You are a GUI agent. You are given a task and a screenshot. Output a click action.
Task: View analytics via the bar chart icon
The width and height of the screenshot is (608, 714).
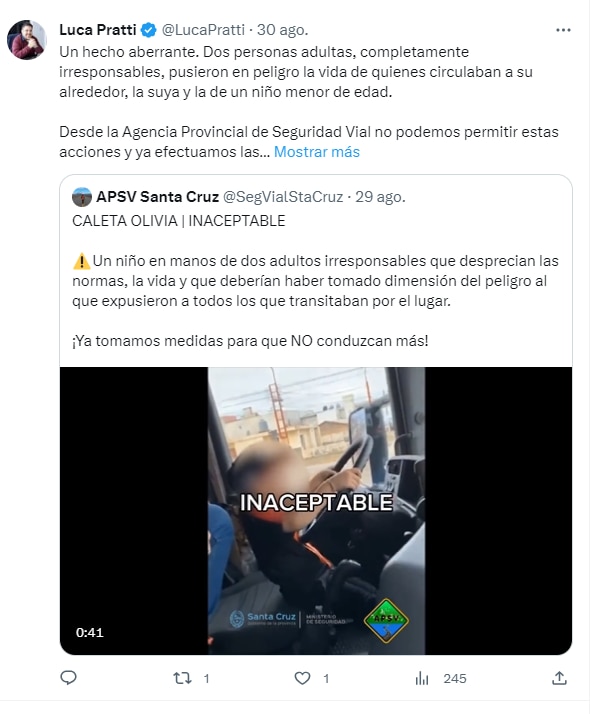[x=422, y=678]
